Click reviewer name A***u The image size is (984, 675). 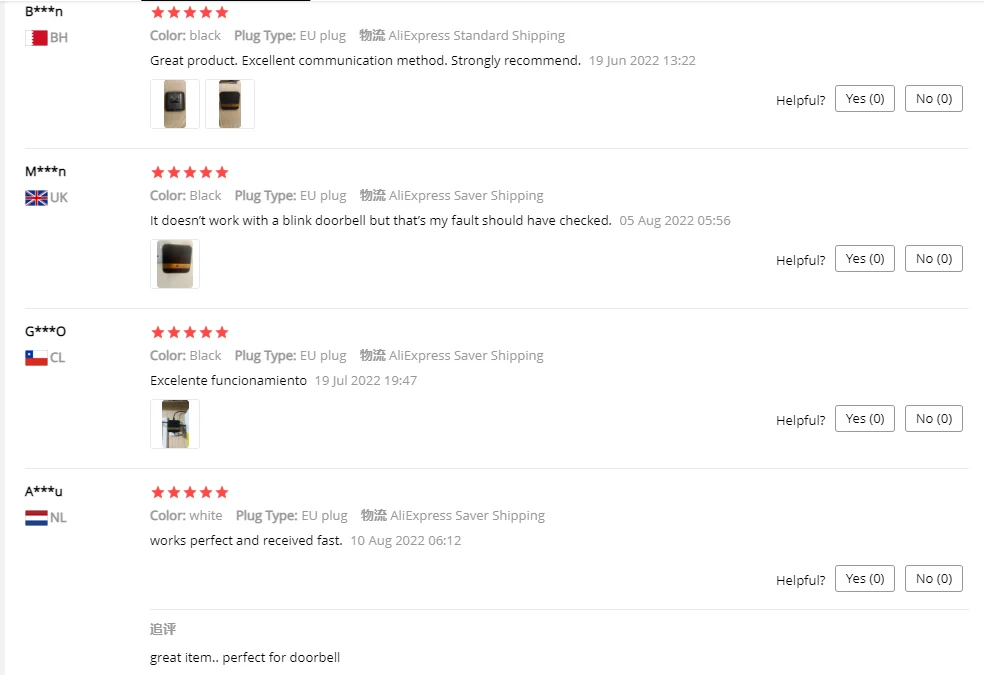(44, 492)
